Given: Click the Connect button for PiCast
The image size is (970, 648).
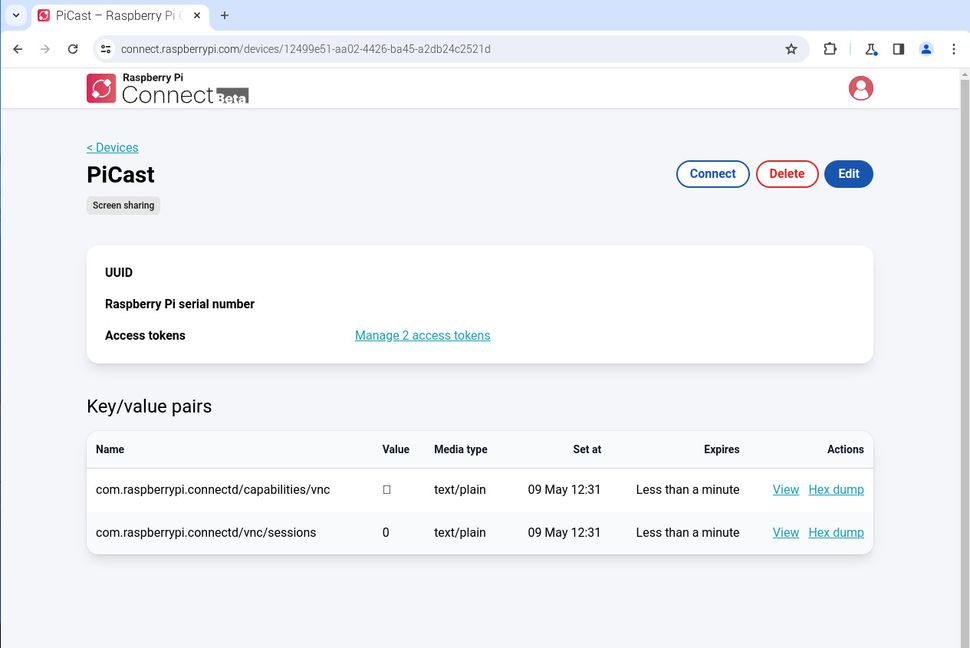Looking at the screenshot, I should pyautogui.click(x=712, y=173).
